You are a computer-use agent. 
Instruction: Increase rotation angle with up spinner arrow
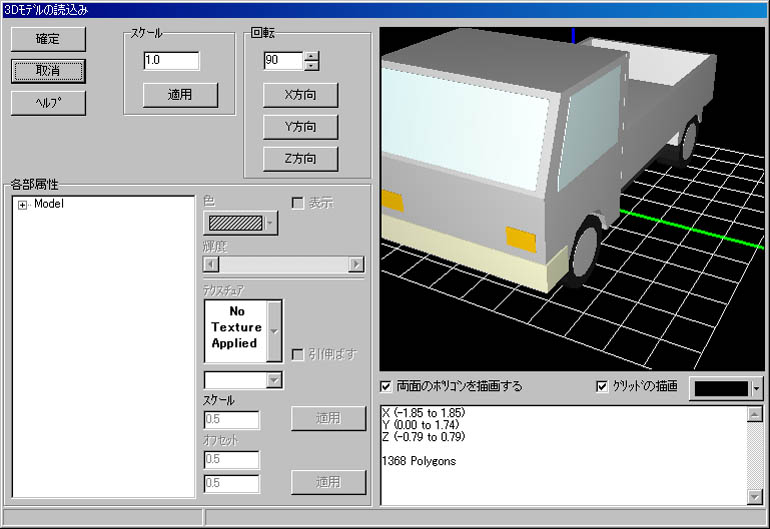pyautogui.click(x=311, y=56)
